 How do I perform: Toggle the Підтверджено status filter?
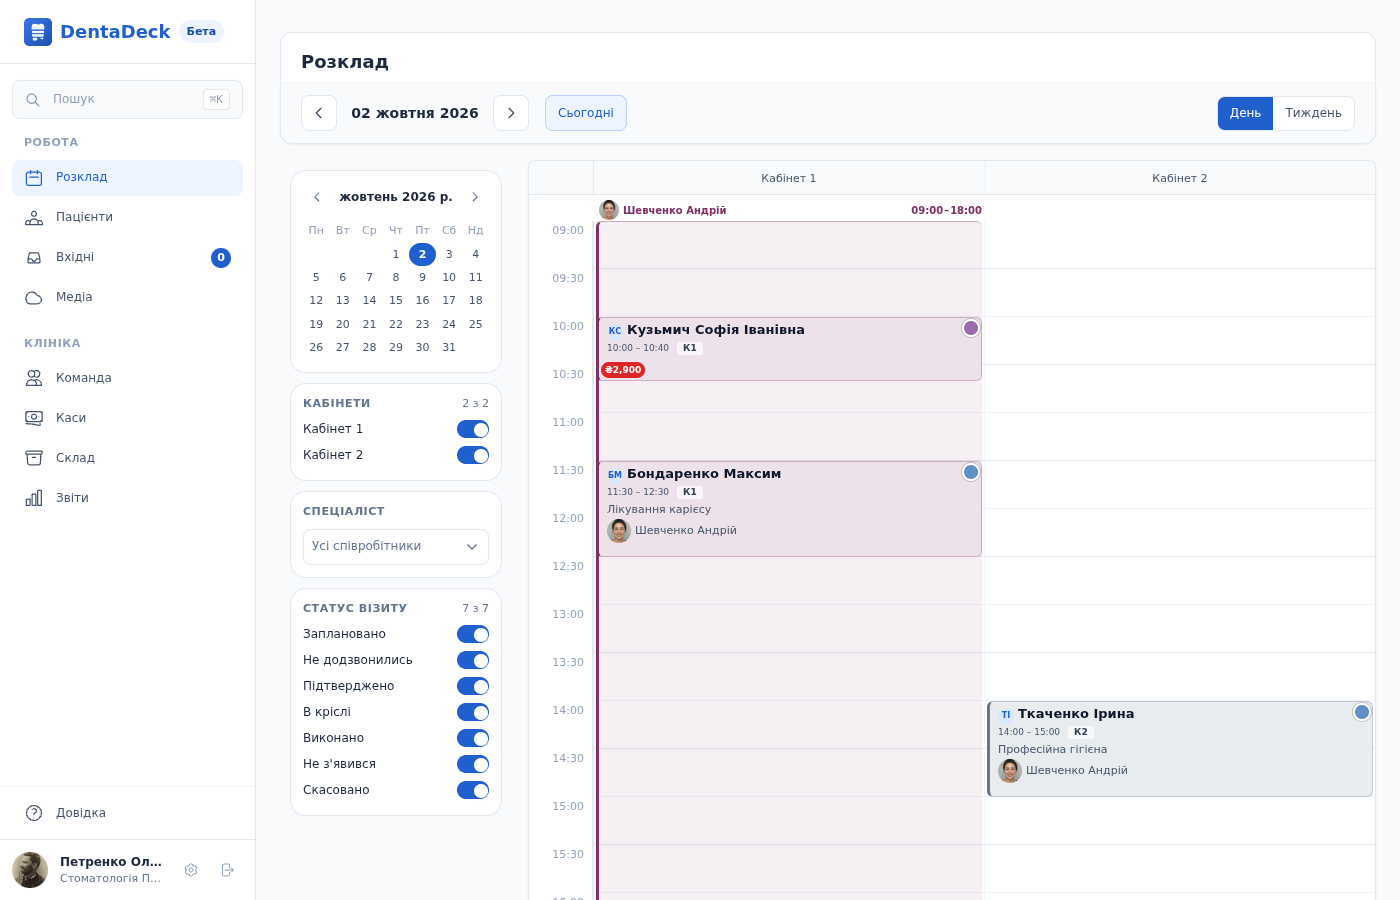pos(473,686)
